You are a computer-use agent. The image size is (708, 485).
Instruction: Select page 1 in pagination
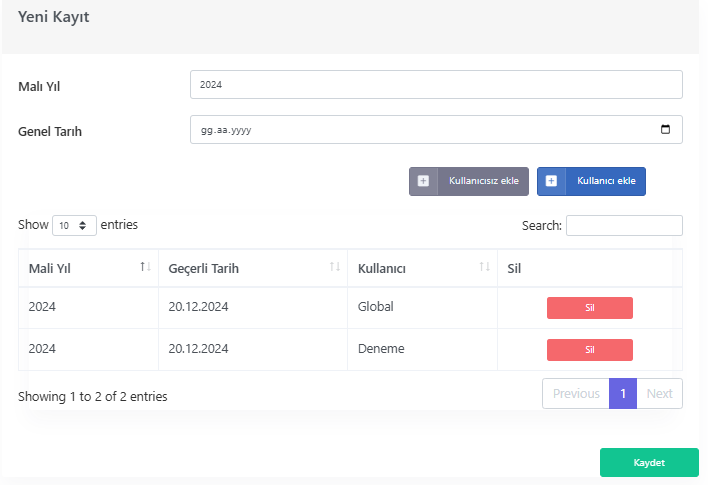point(623,393)
